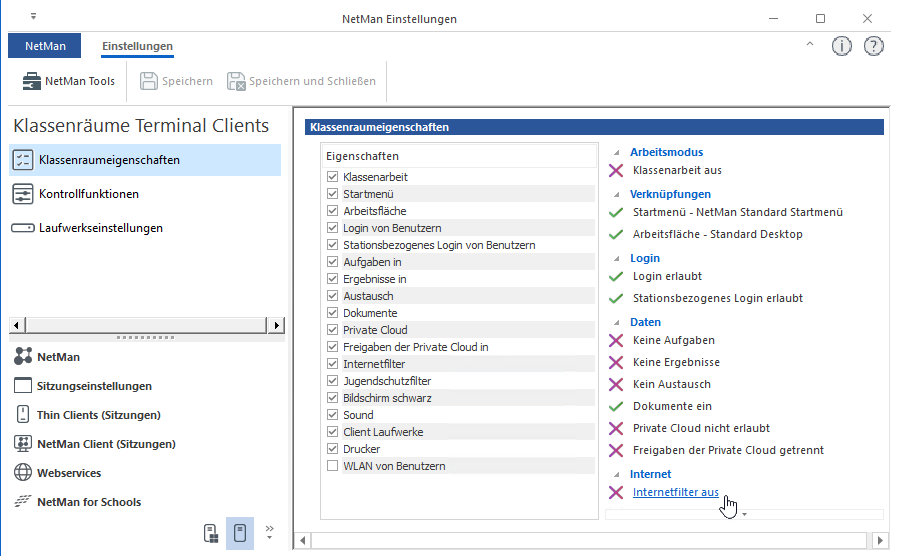Screen dimensions: 898x556
Task: Click the highlighted terminal client icon
Action: click(240, 533)
